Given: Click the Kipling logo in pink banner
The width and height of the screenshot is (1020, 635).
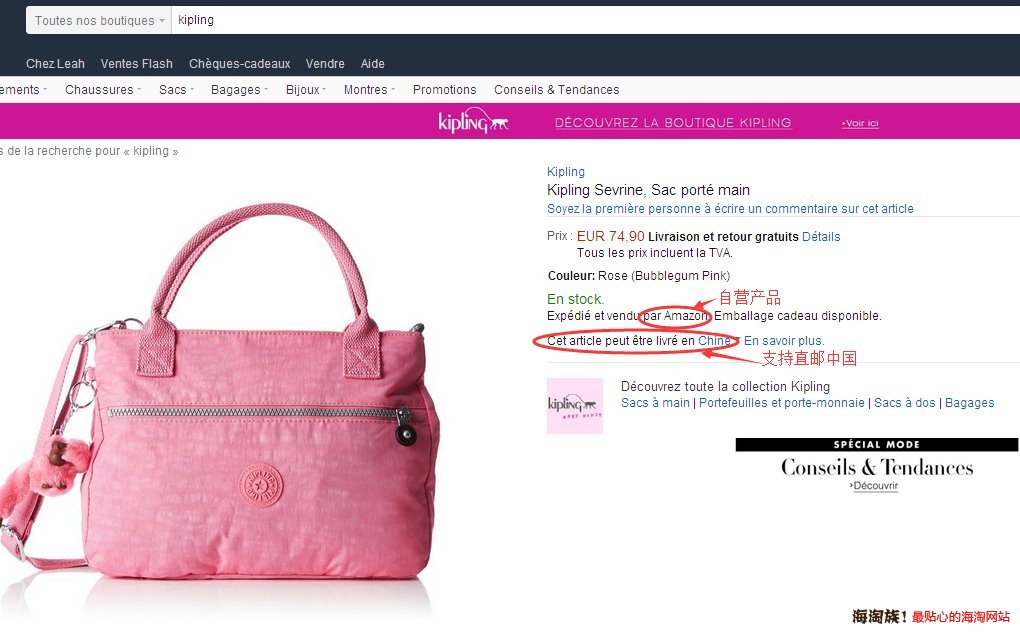Looking at the screenshot, I should point(473,122).
